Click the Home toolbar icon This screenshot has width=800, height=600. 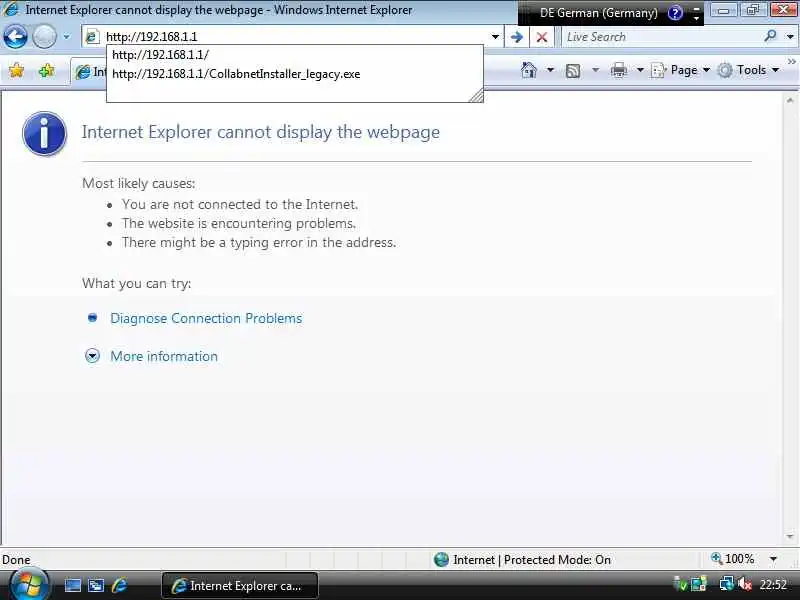[x=529, y=70]
